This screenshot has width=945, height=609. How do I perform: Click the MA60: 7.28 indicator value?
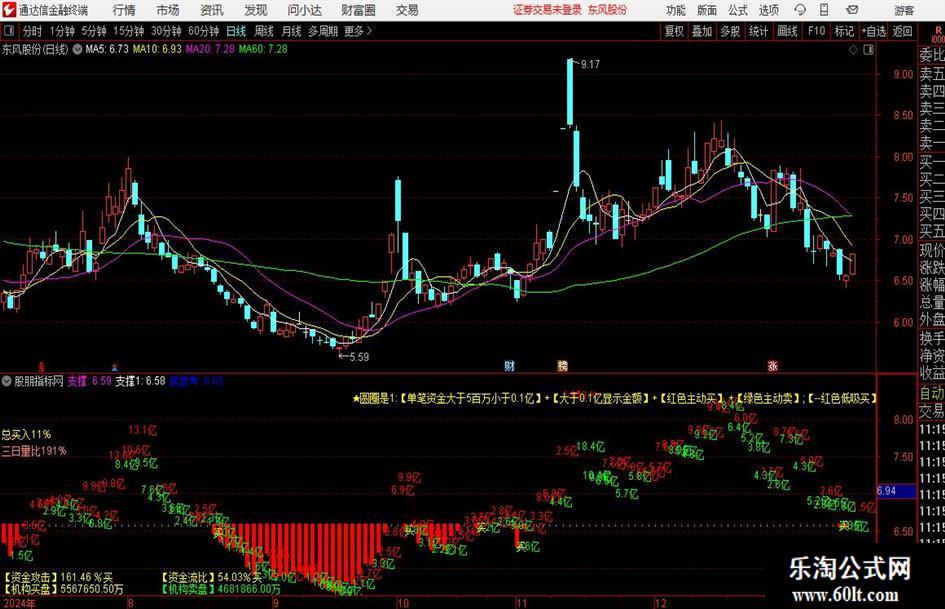coord(263,49)
